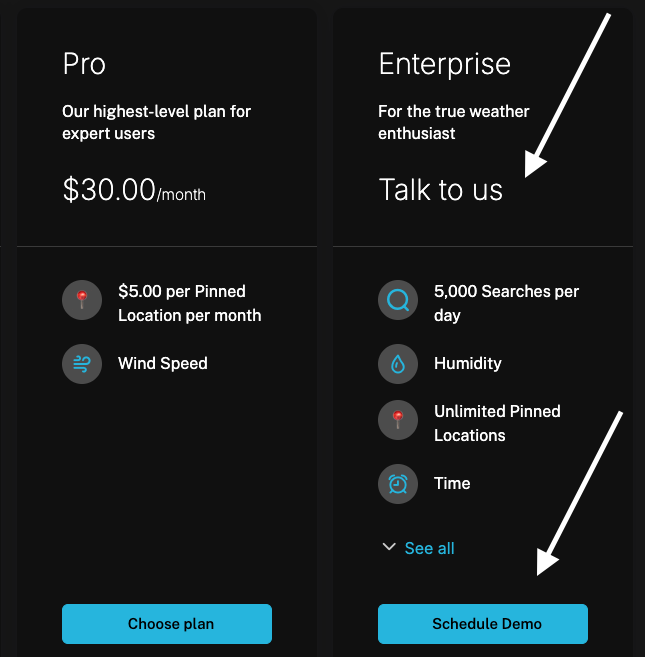The image size is (645, 657).
Task: Click the Wind Speed feature label
Action: [x=163, y=363]
